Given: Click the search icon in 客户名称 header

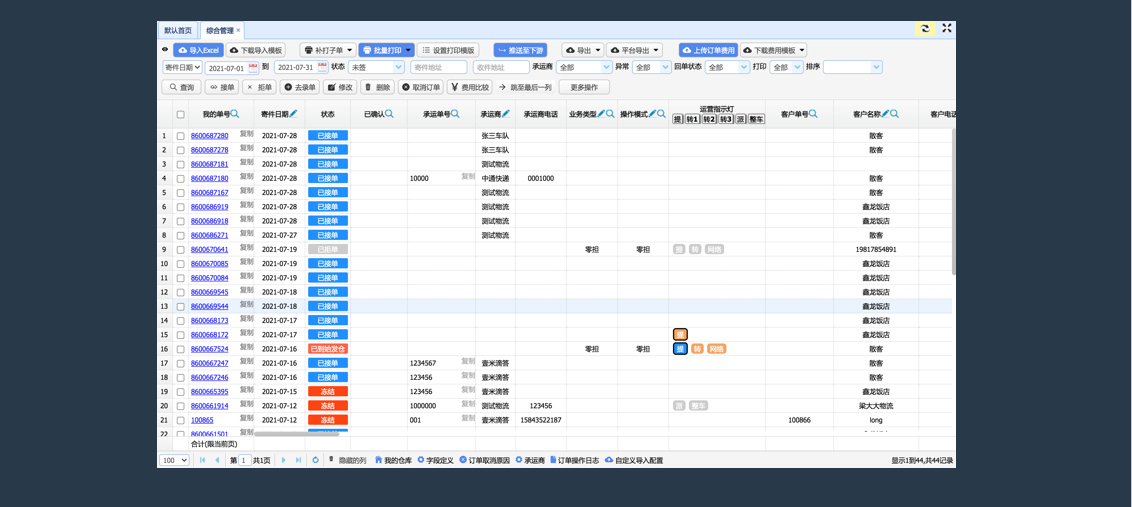Looking at the screenshot, I should click(894, 113).
